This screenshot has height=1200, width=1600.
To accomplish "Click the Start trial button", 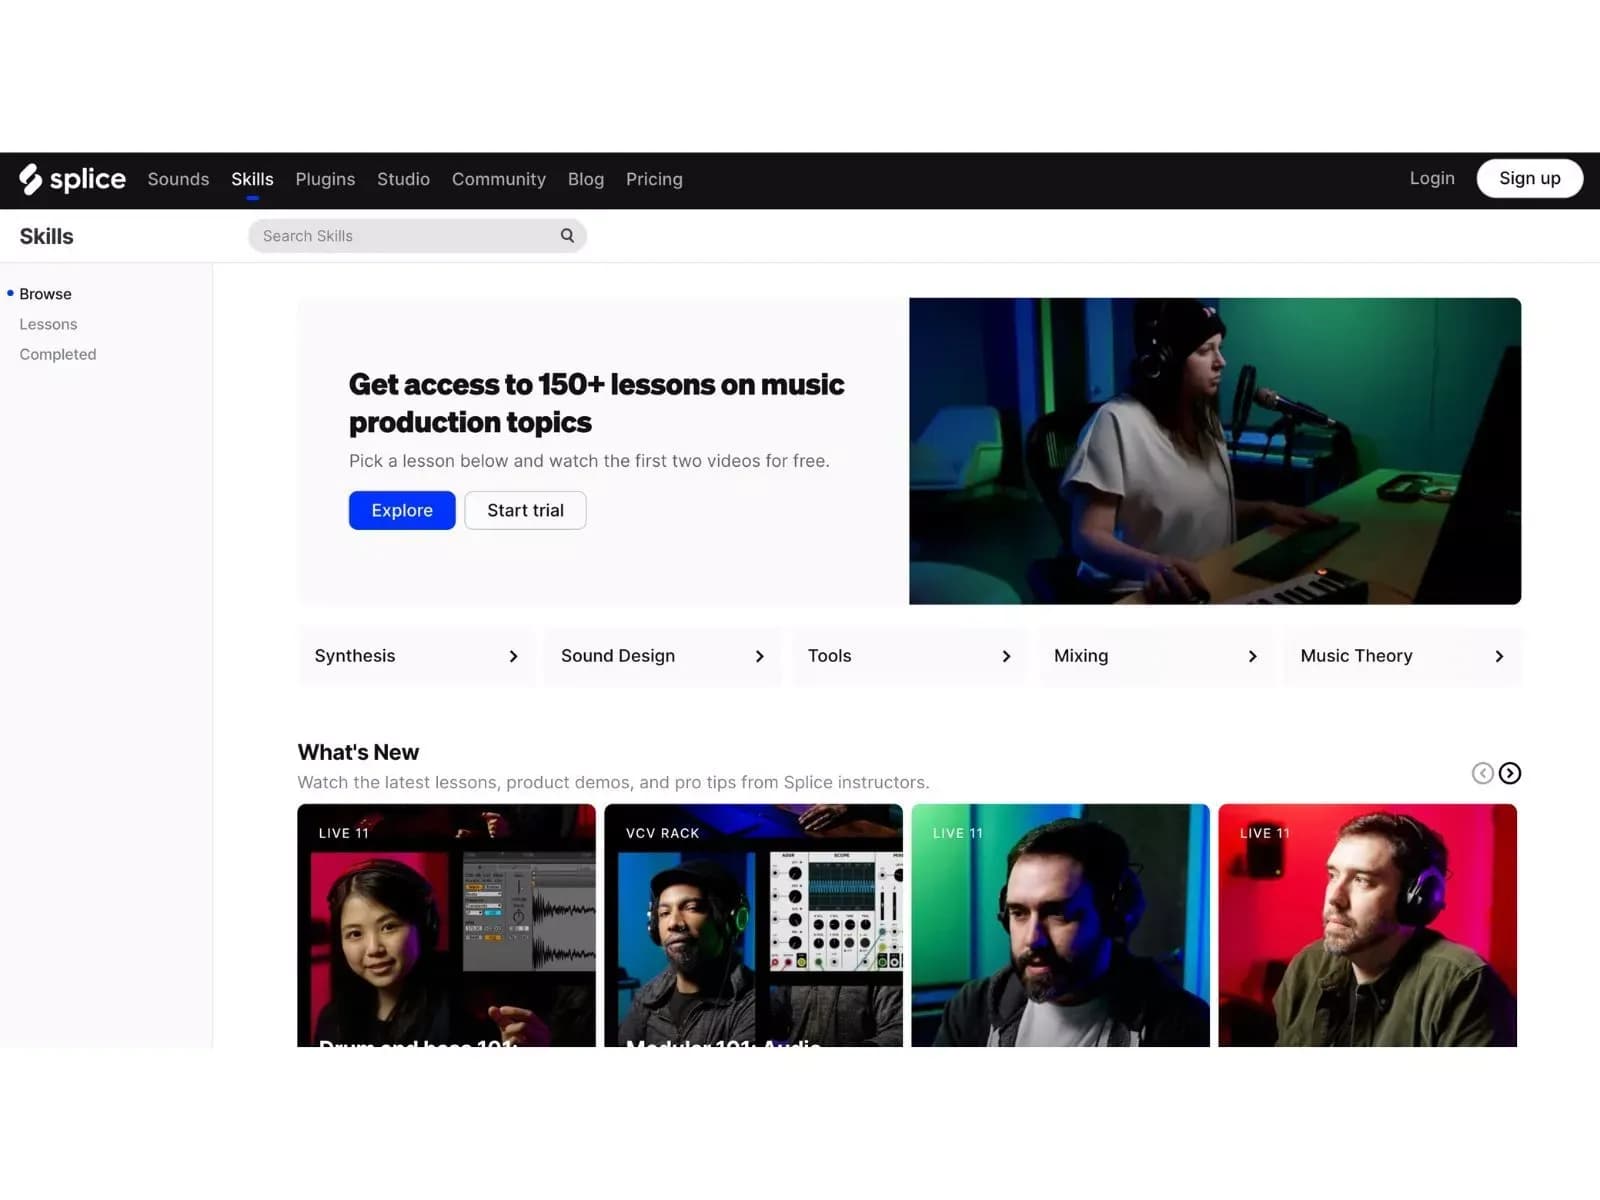I will pyautogui.click(x=525, y=510).
